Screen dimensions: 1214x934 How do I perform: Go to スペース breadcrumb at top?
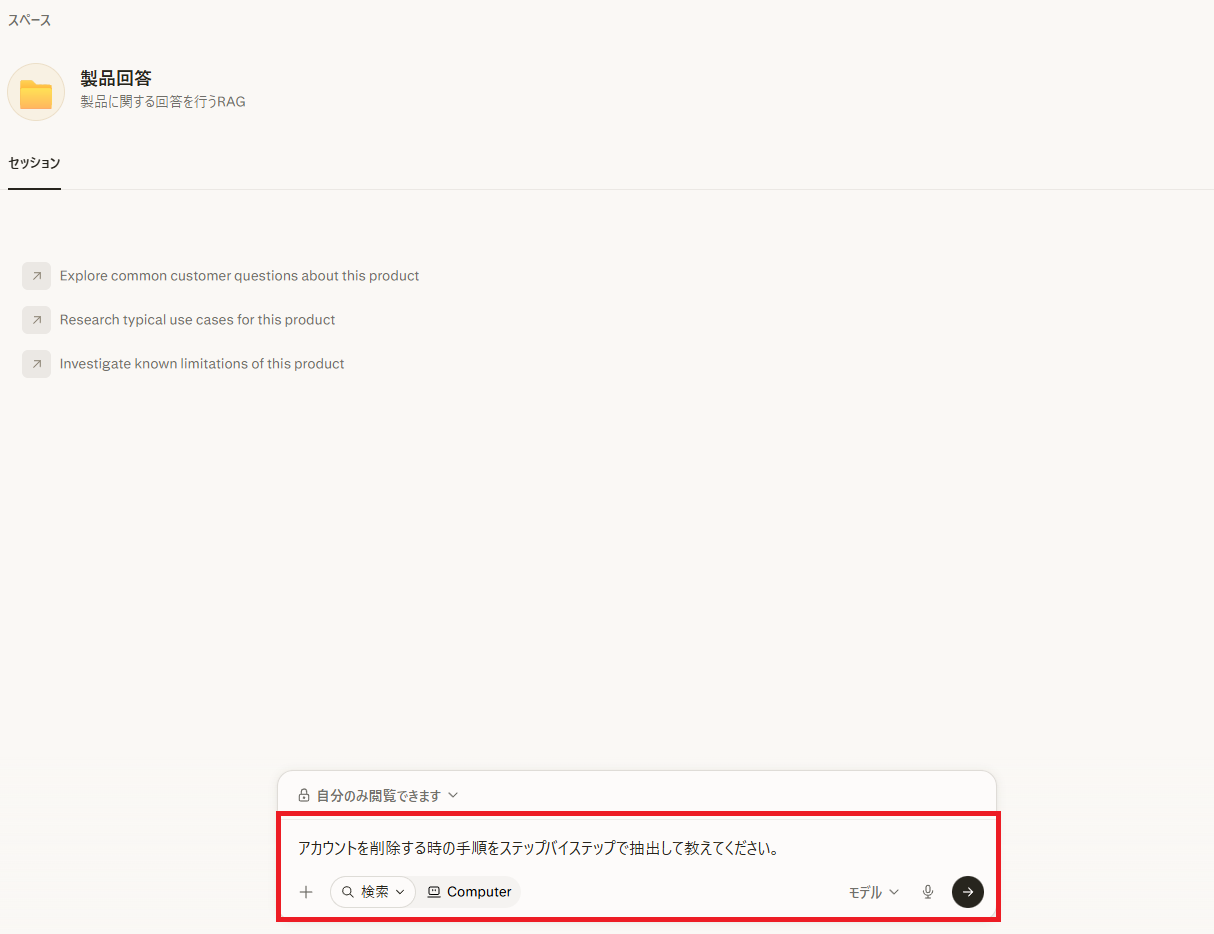click(29, 20)
